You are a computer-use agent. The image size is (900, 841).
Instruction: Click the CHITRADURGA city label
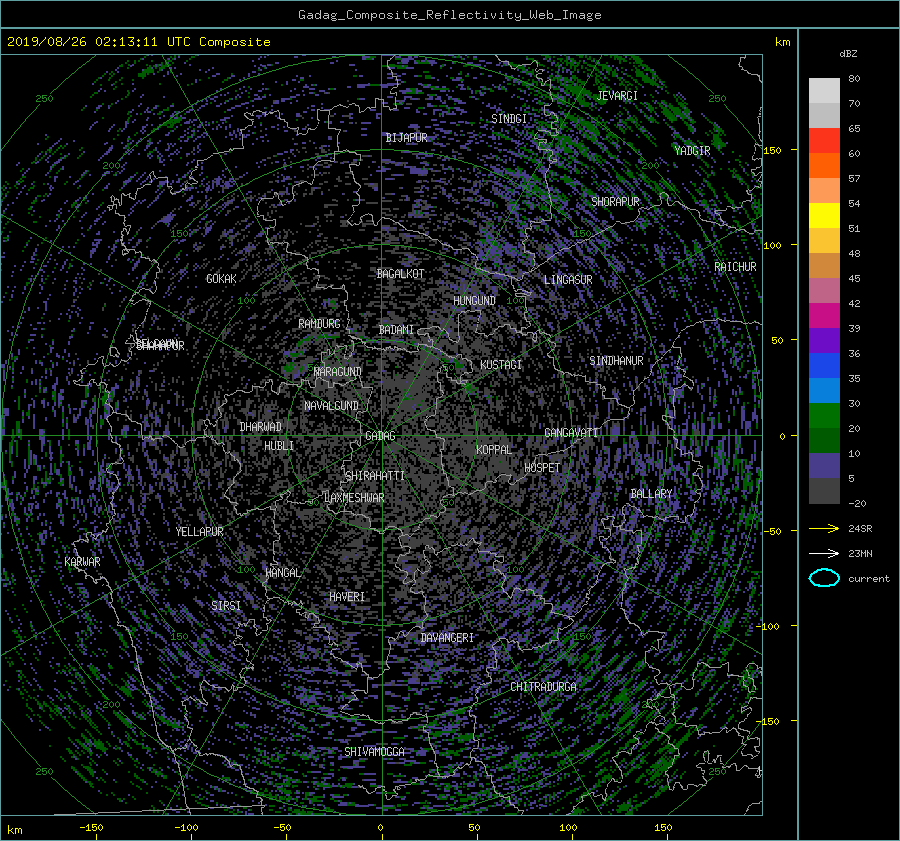click(543, 687)
